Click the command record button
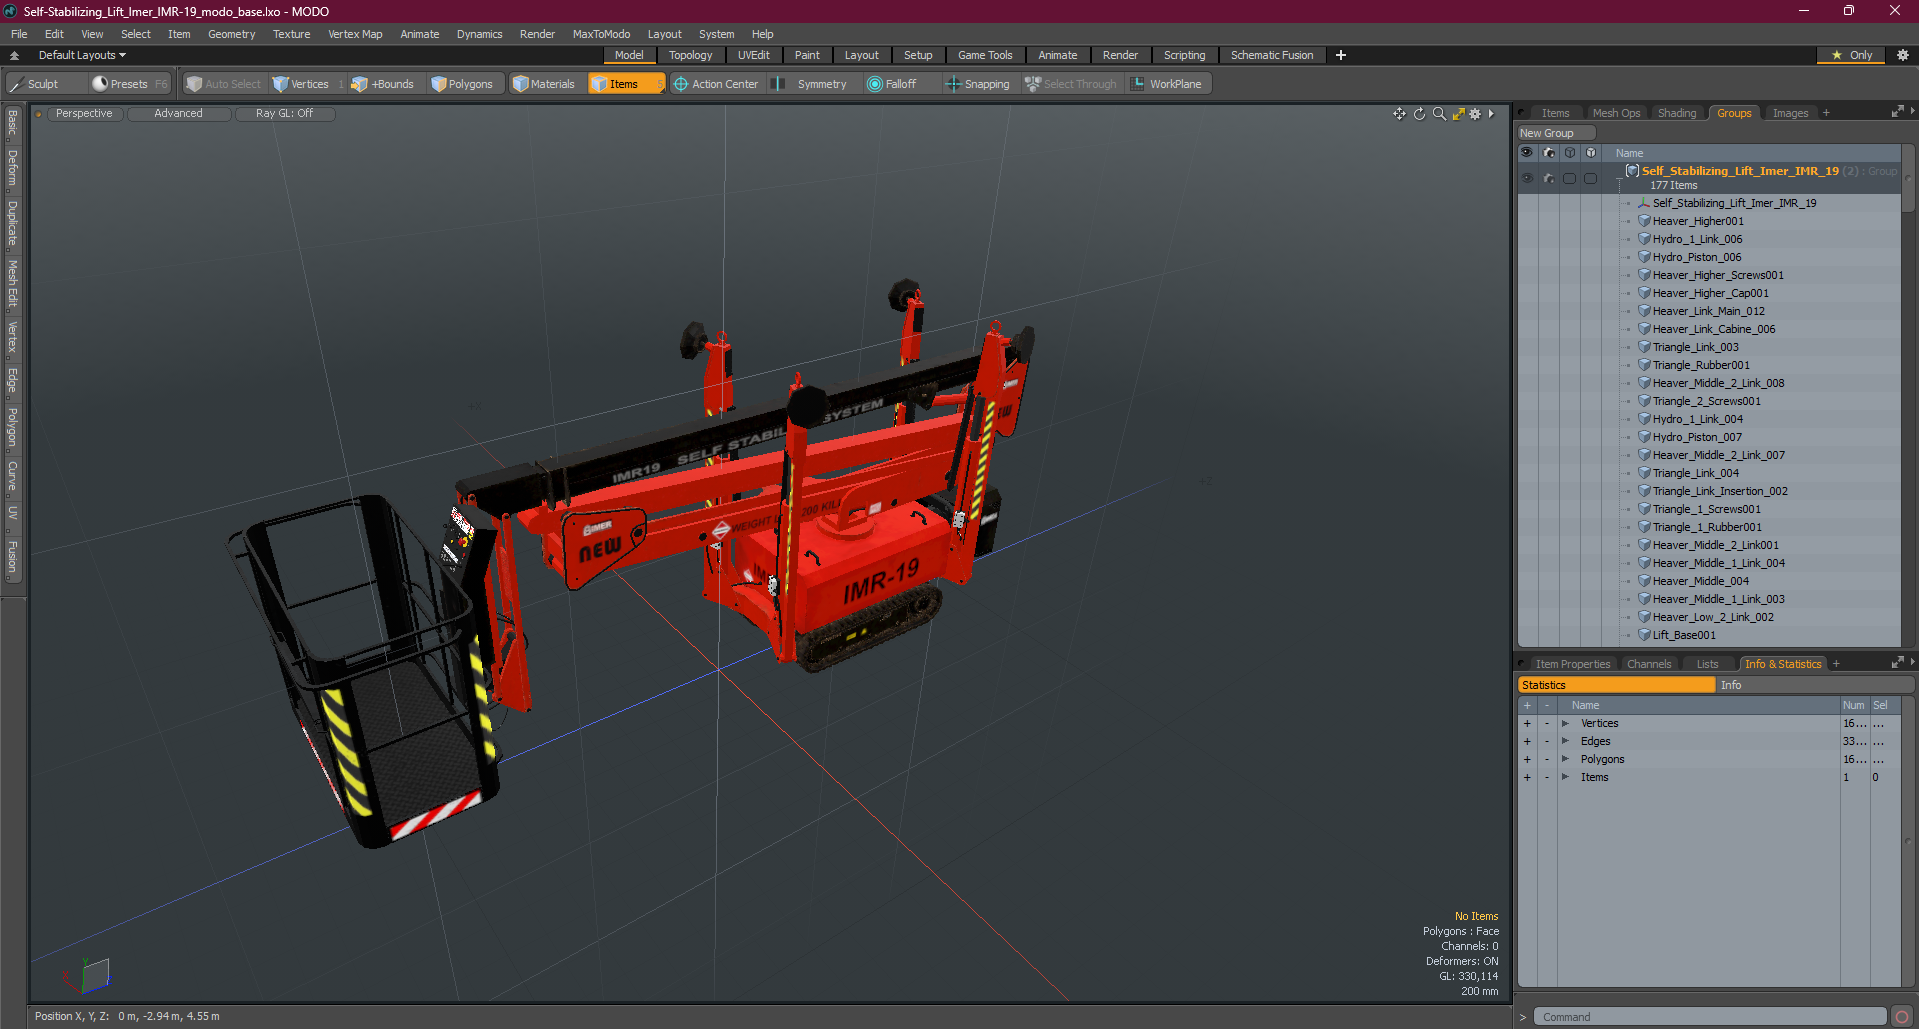Screen dimensions: 1919x1029 [x=1902, y=1017]
